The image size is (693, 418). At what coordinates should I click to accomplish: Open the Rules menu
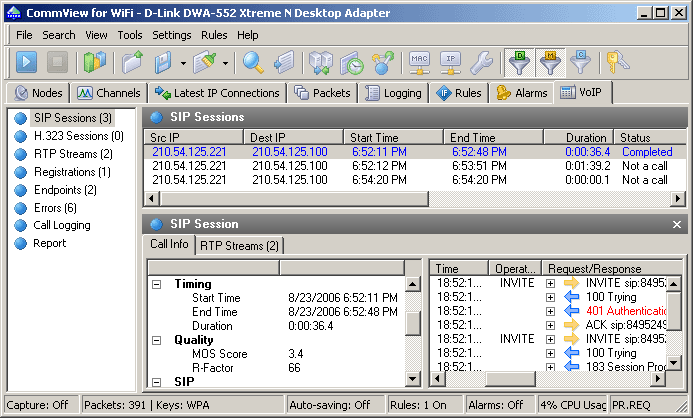[x=214, y=35]
